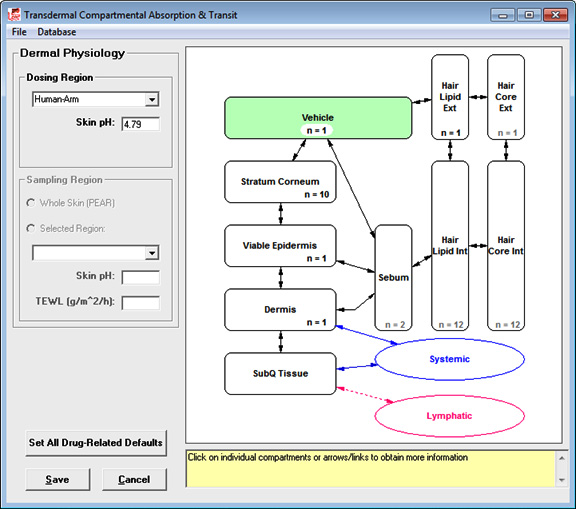Click the n = 10 label in Stratum Corneum
Image resolution: width=576 pixels, height=509 pixels.
pyautogui.click(x=317, y=194)
